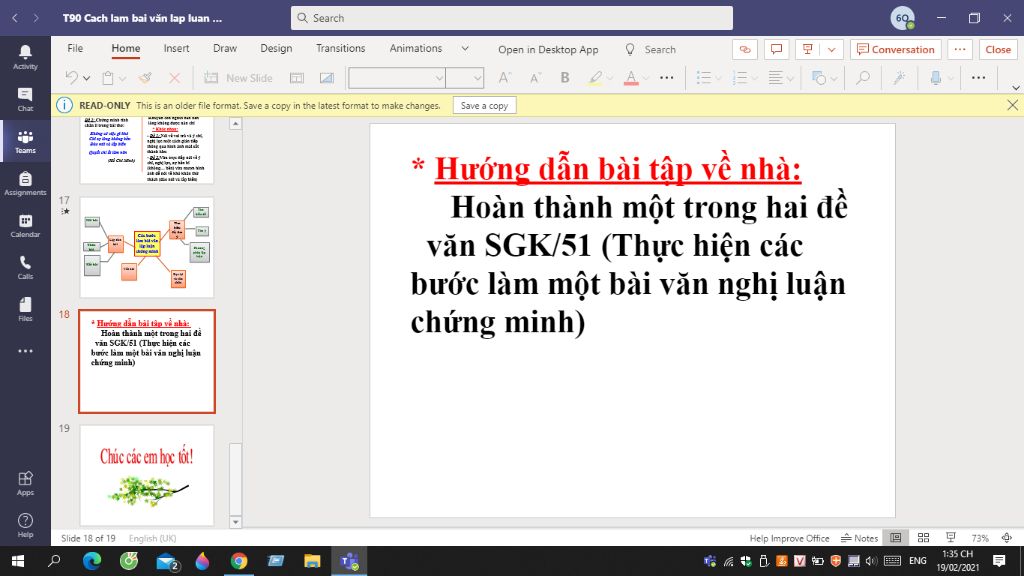Viewport: 1024px width, 576px height.
Task: Click Open in Desktop App
Action: click(x=548, y=50)
